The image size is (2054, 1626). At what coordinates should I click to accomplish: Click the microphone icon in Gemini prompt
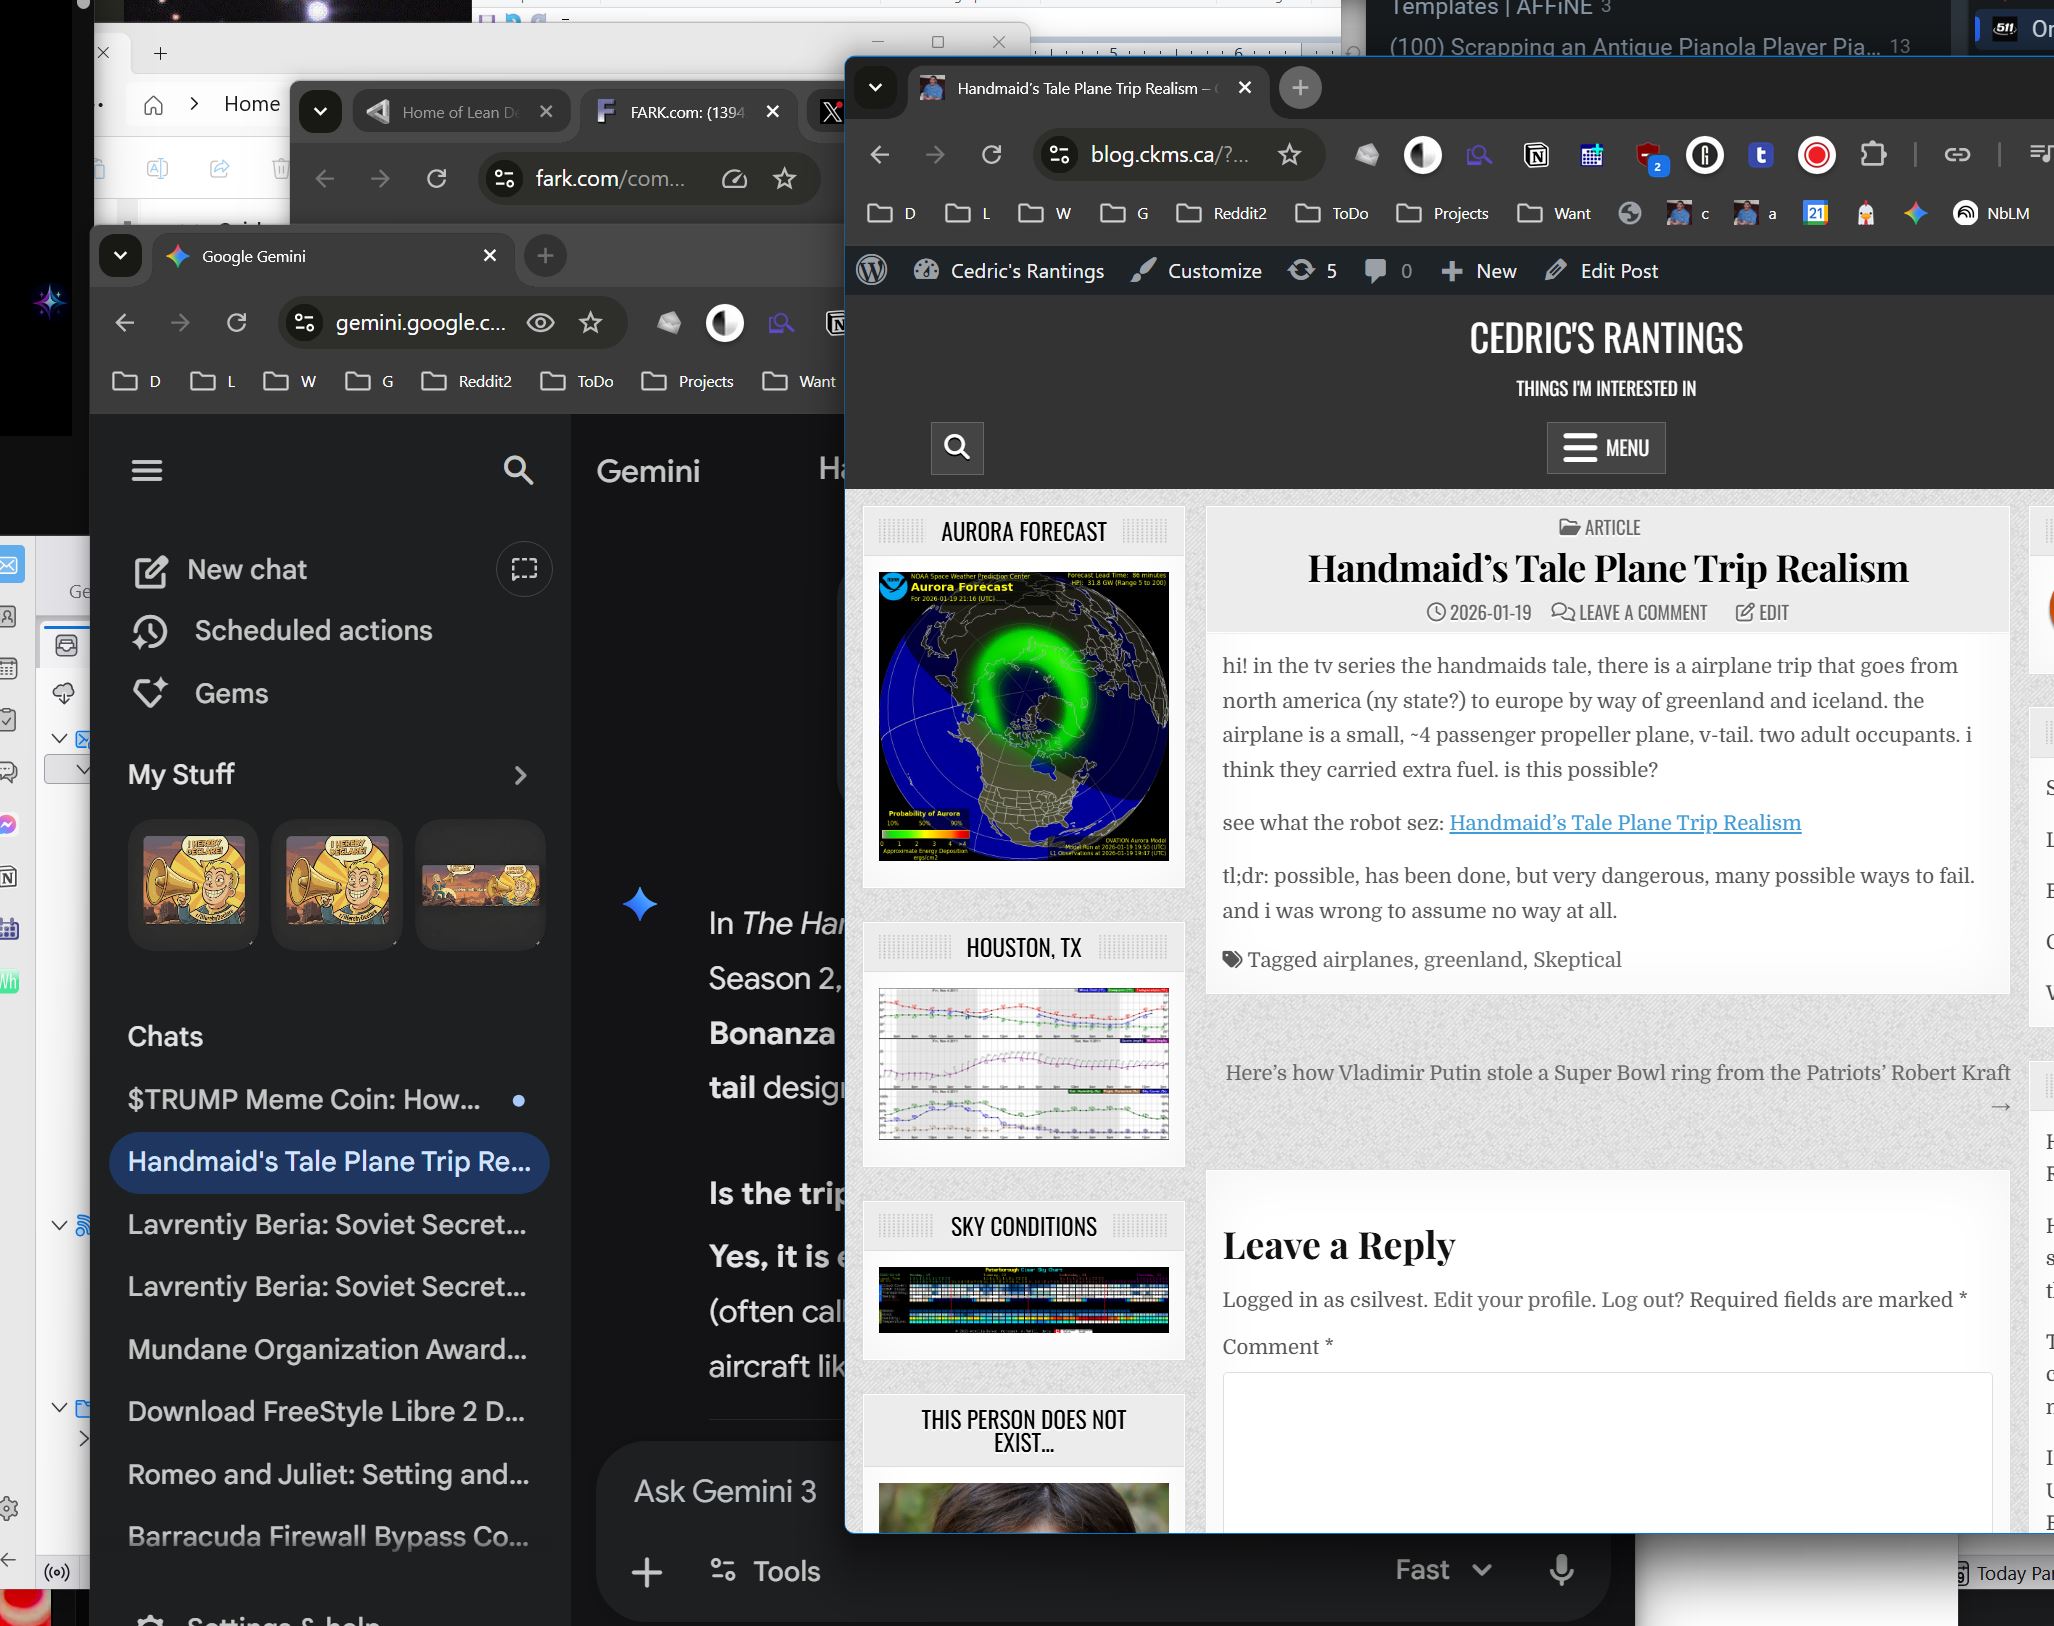pos(1561,1570)
